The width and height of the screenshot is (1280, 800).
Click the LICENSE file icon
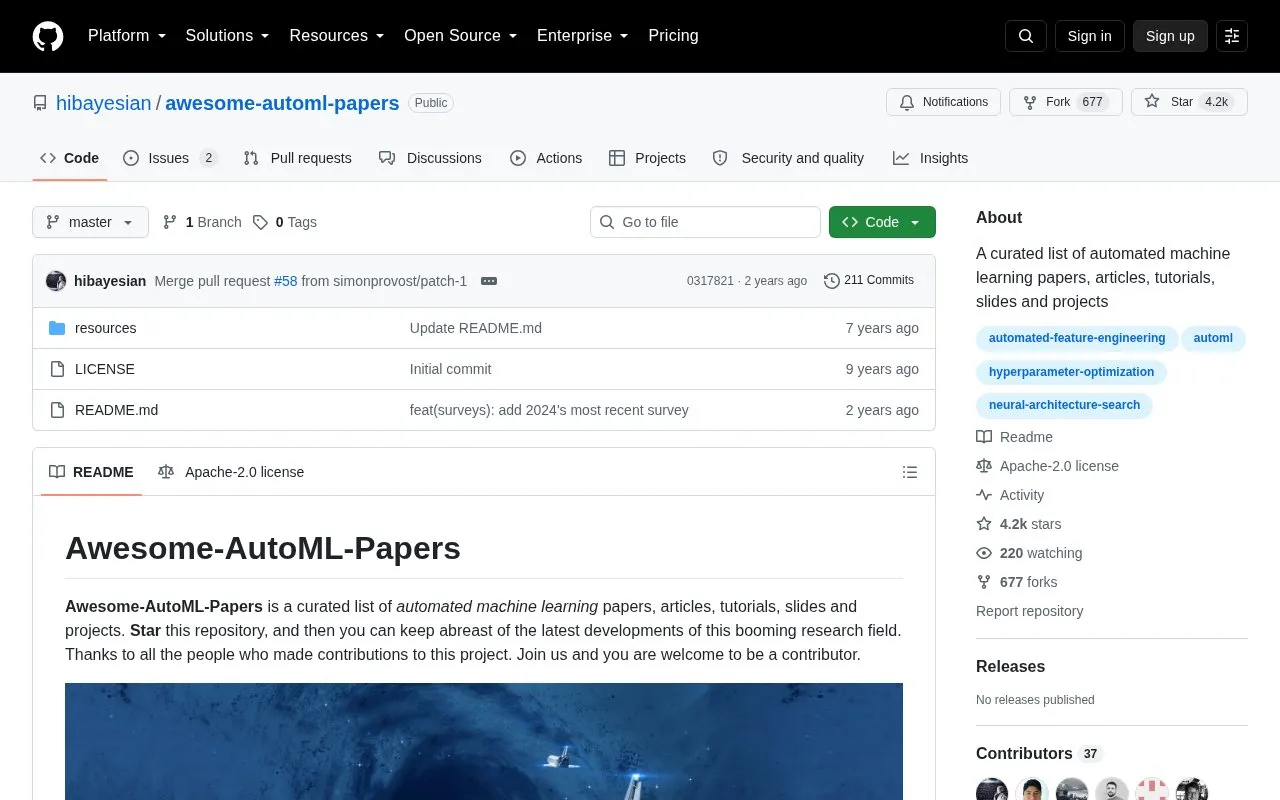pos(57,369)
